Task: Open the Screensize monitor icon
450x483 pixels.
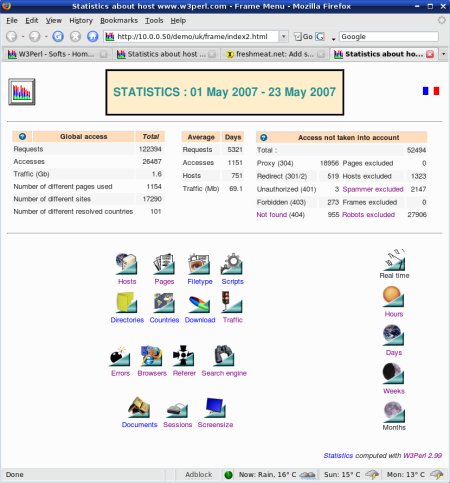Action: (215, 407)
